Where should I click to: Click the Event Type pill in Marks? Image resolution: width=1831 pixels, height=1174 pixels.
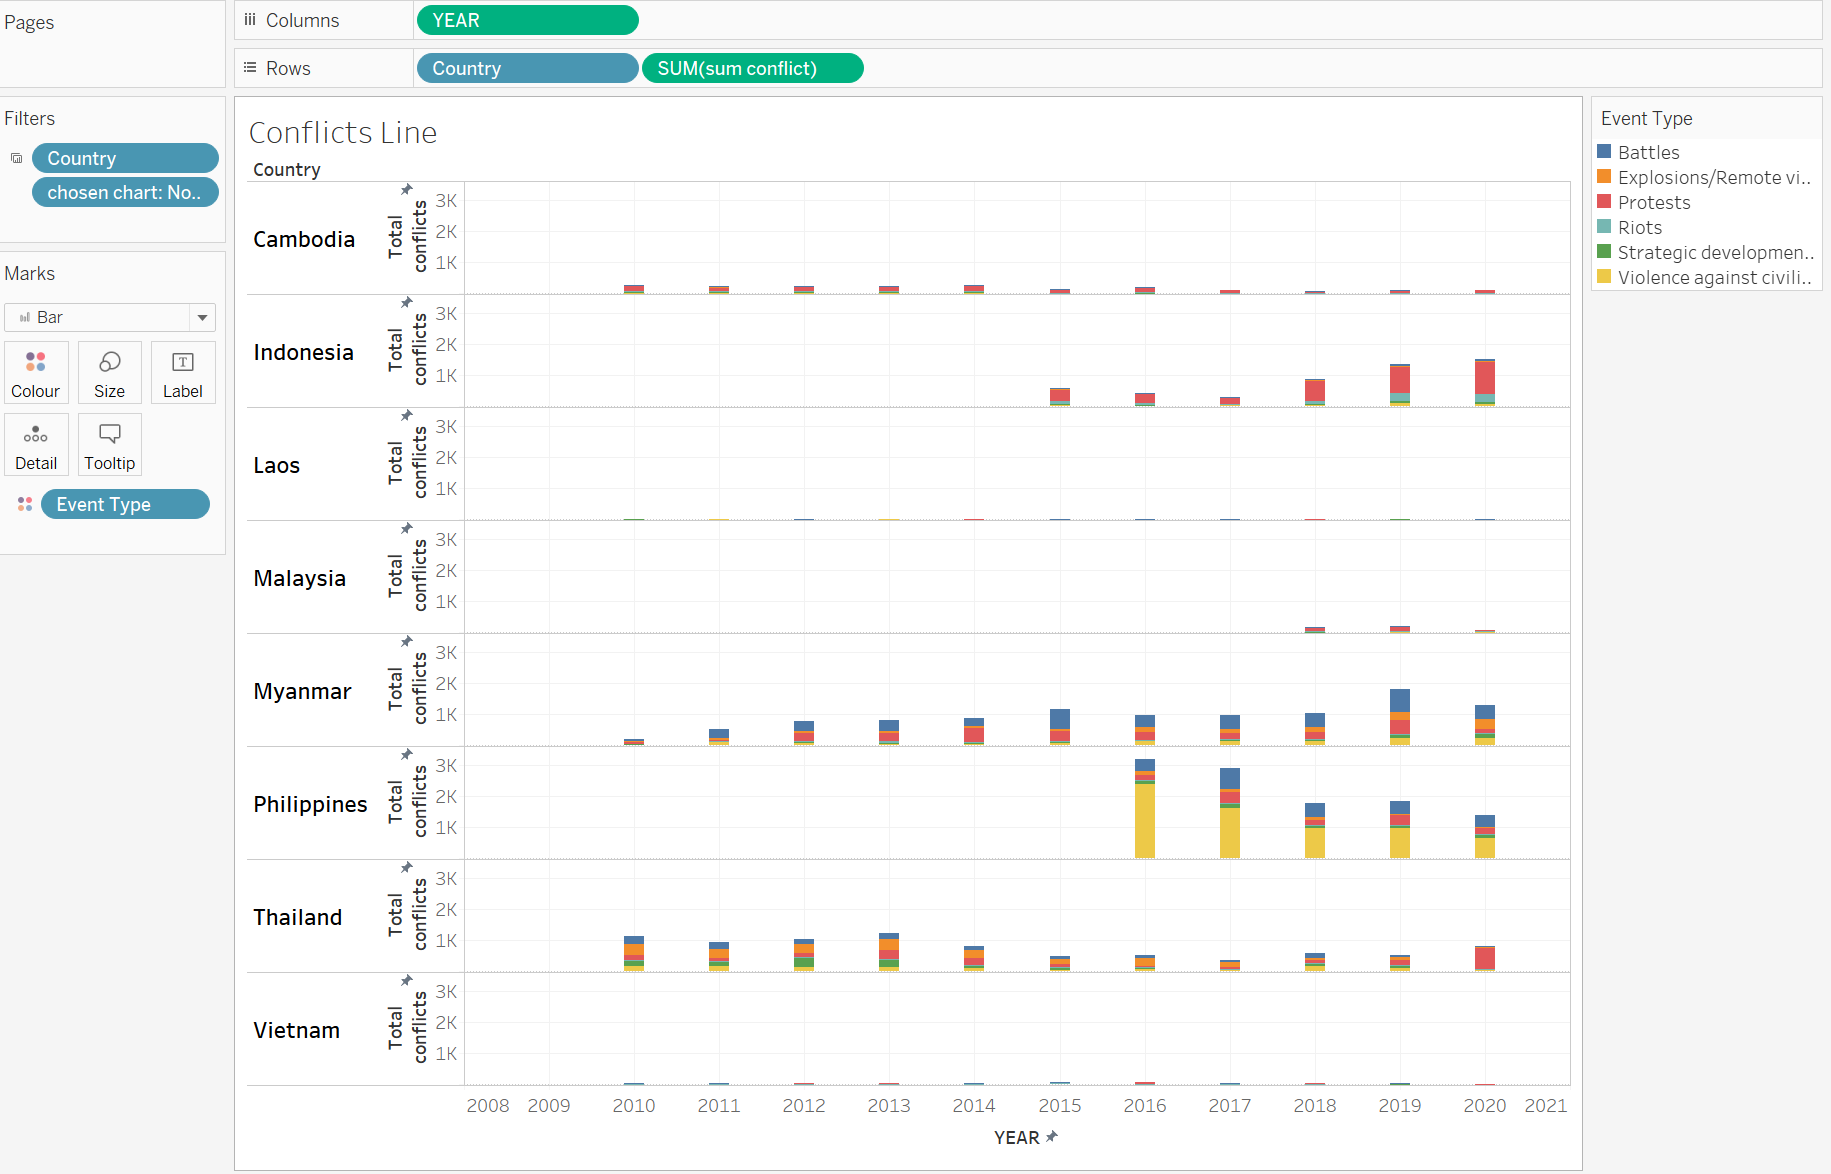click(125, 504)
